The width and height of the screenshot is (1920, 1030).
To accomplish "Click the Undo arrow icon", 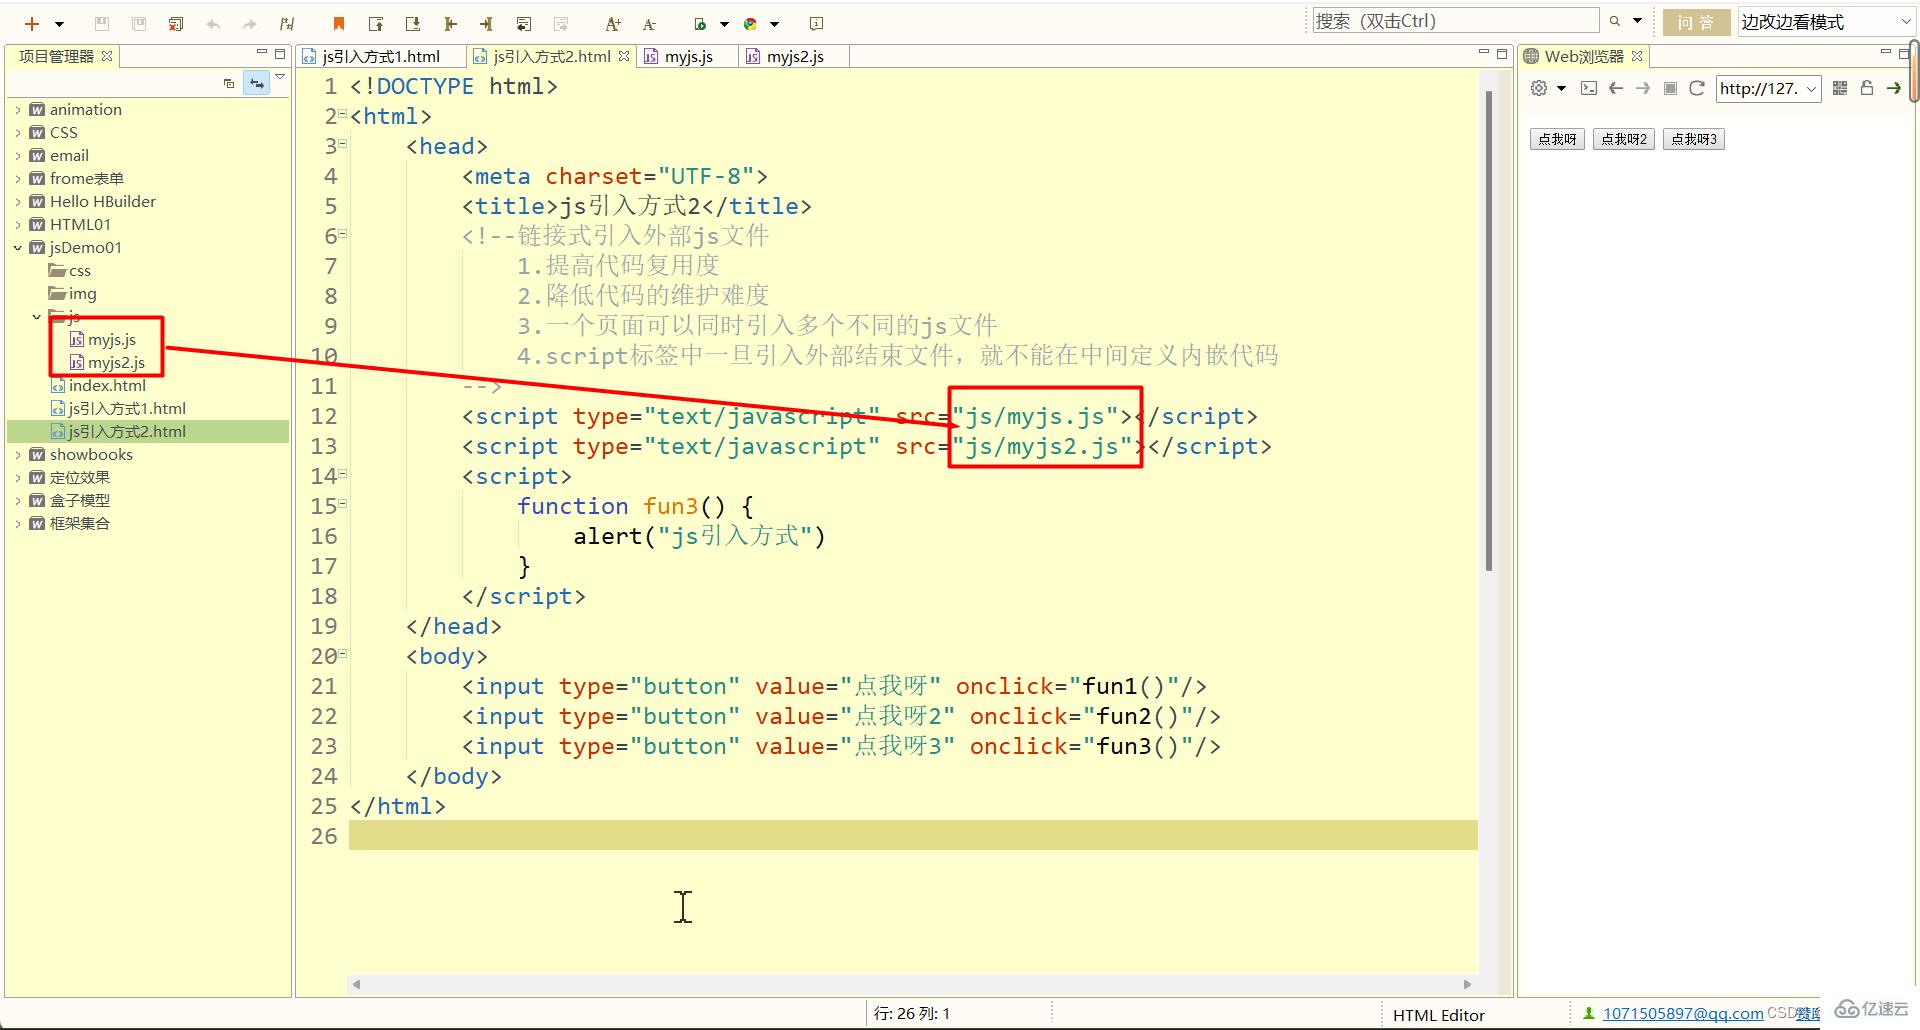I will 212,24.
